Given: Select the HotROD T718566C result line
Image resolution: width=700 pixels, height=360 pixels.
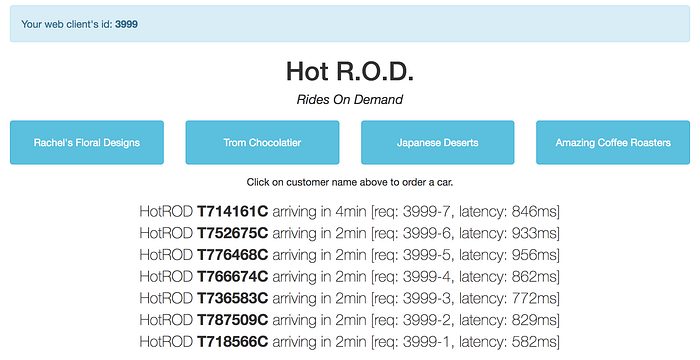Looking at the screenshot, I should click(x=350, y=342).
